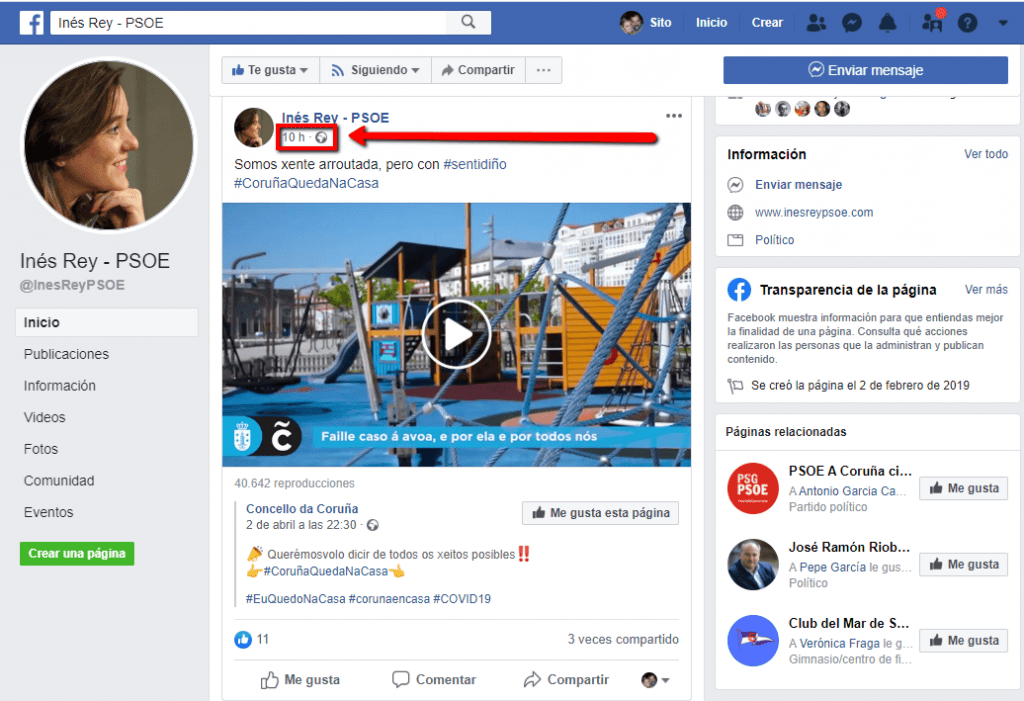Screen dimensions: 1024x701
Task: Click the Crear una página green button
Action: tap(77, 553)
